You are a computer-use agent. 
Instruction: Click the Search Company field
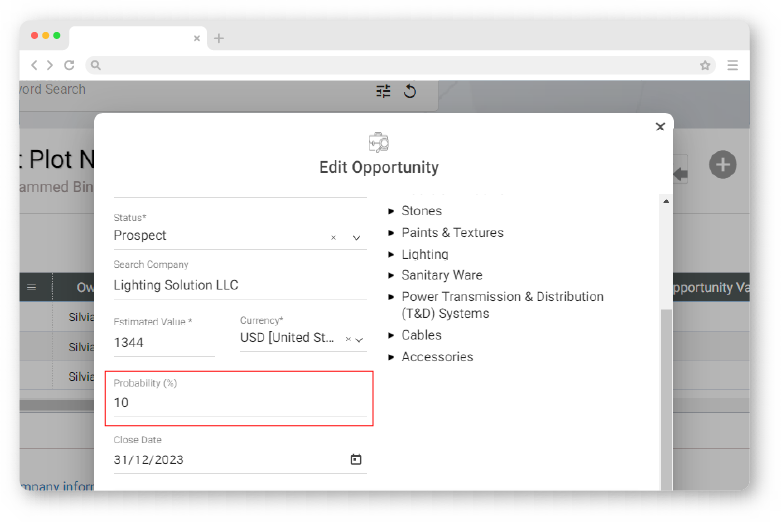240,285
